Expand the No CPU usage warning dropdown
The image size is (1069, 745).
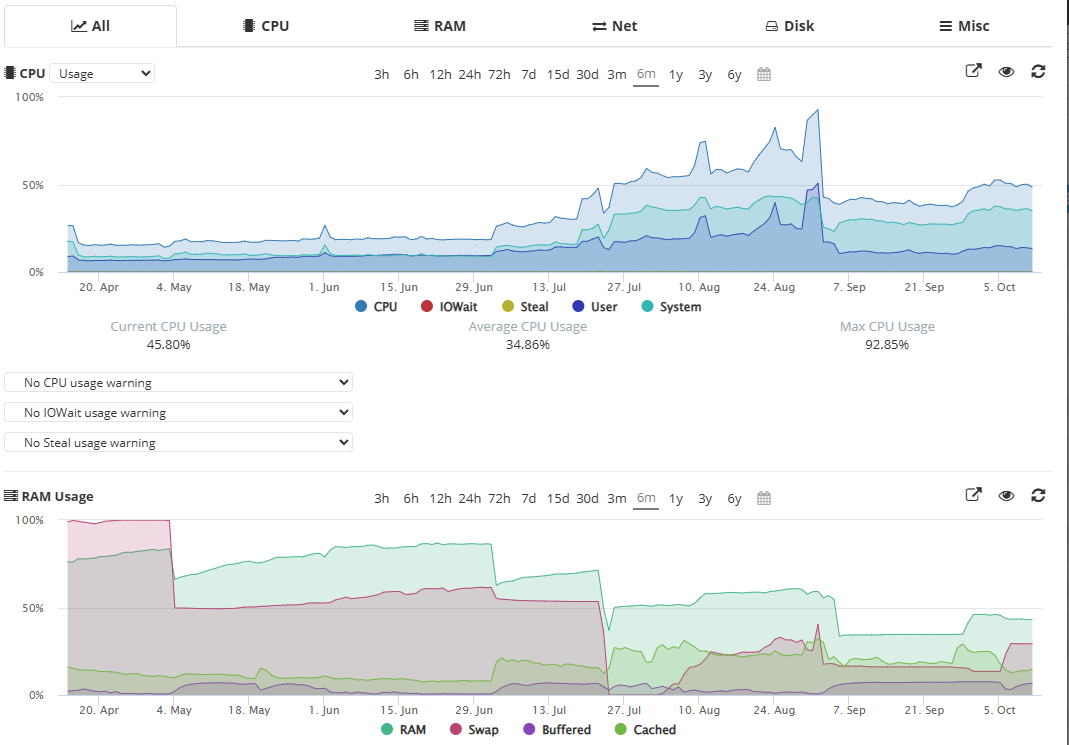click(x=179, y=382)
